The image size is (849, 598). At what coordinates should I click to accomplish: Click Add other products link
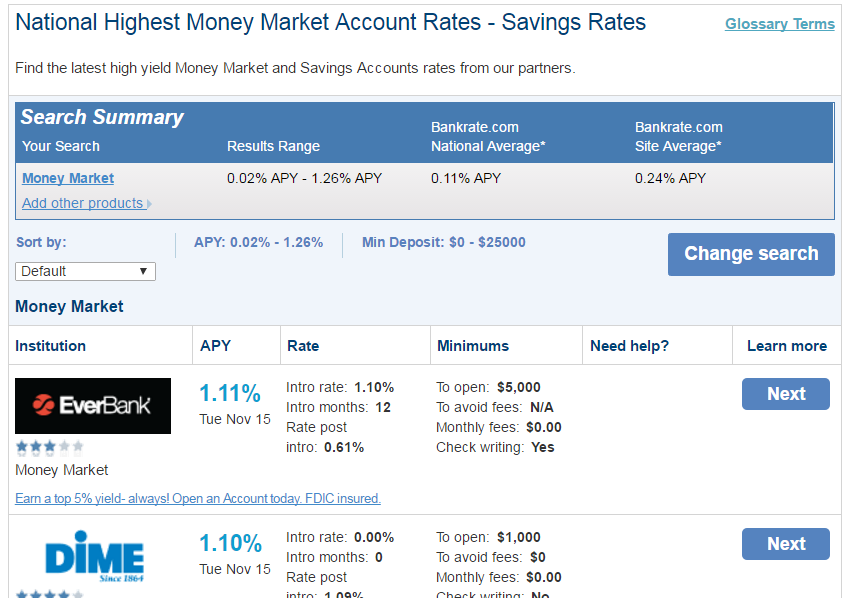(82, 203)
